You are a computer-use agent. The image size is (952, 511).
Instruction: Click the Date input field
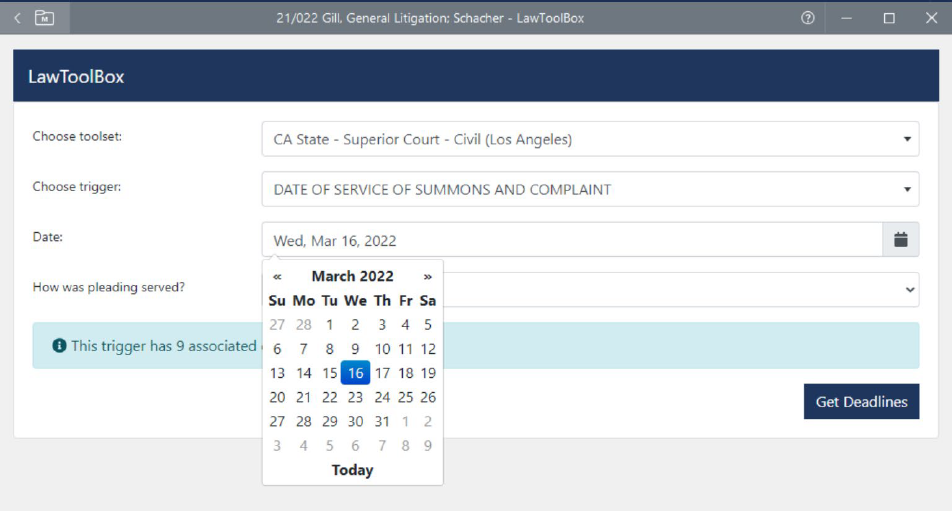pos(572,240)
